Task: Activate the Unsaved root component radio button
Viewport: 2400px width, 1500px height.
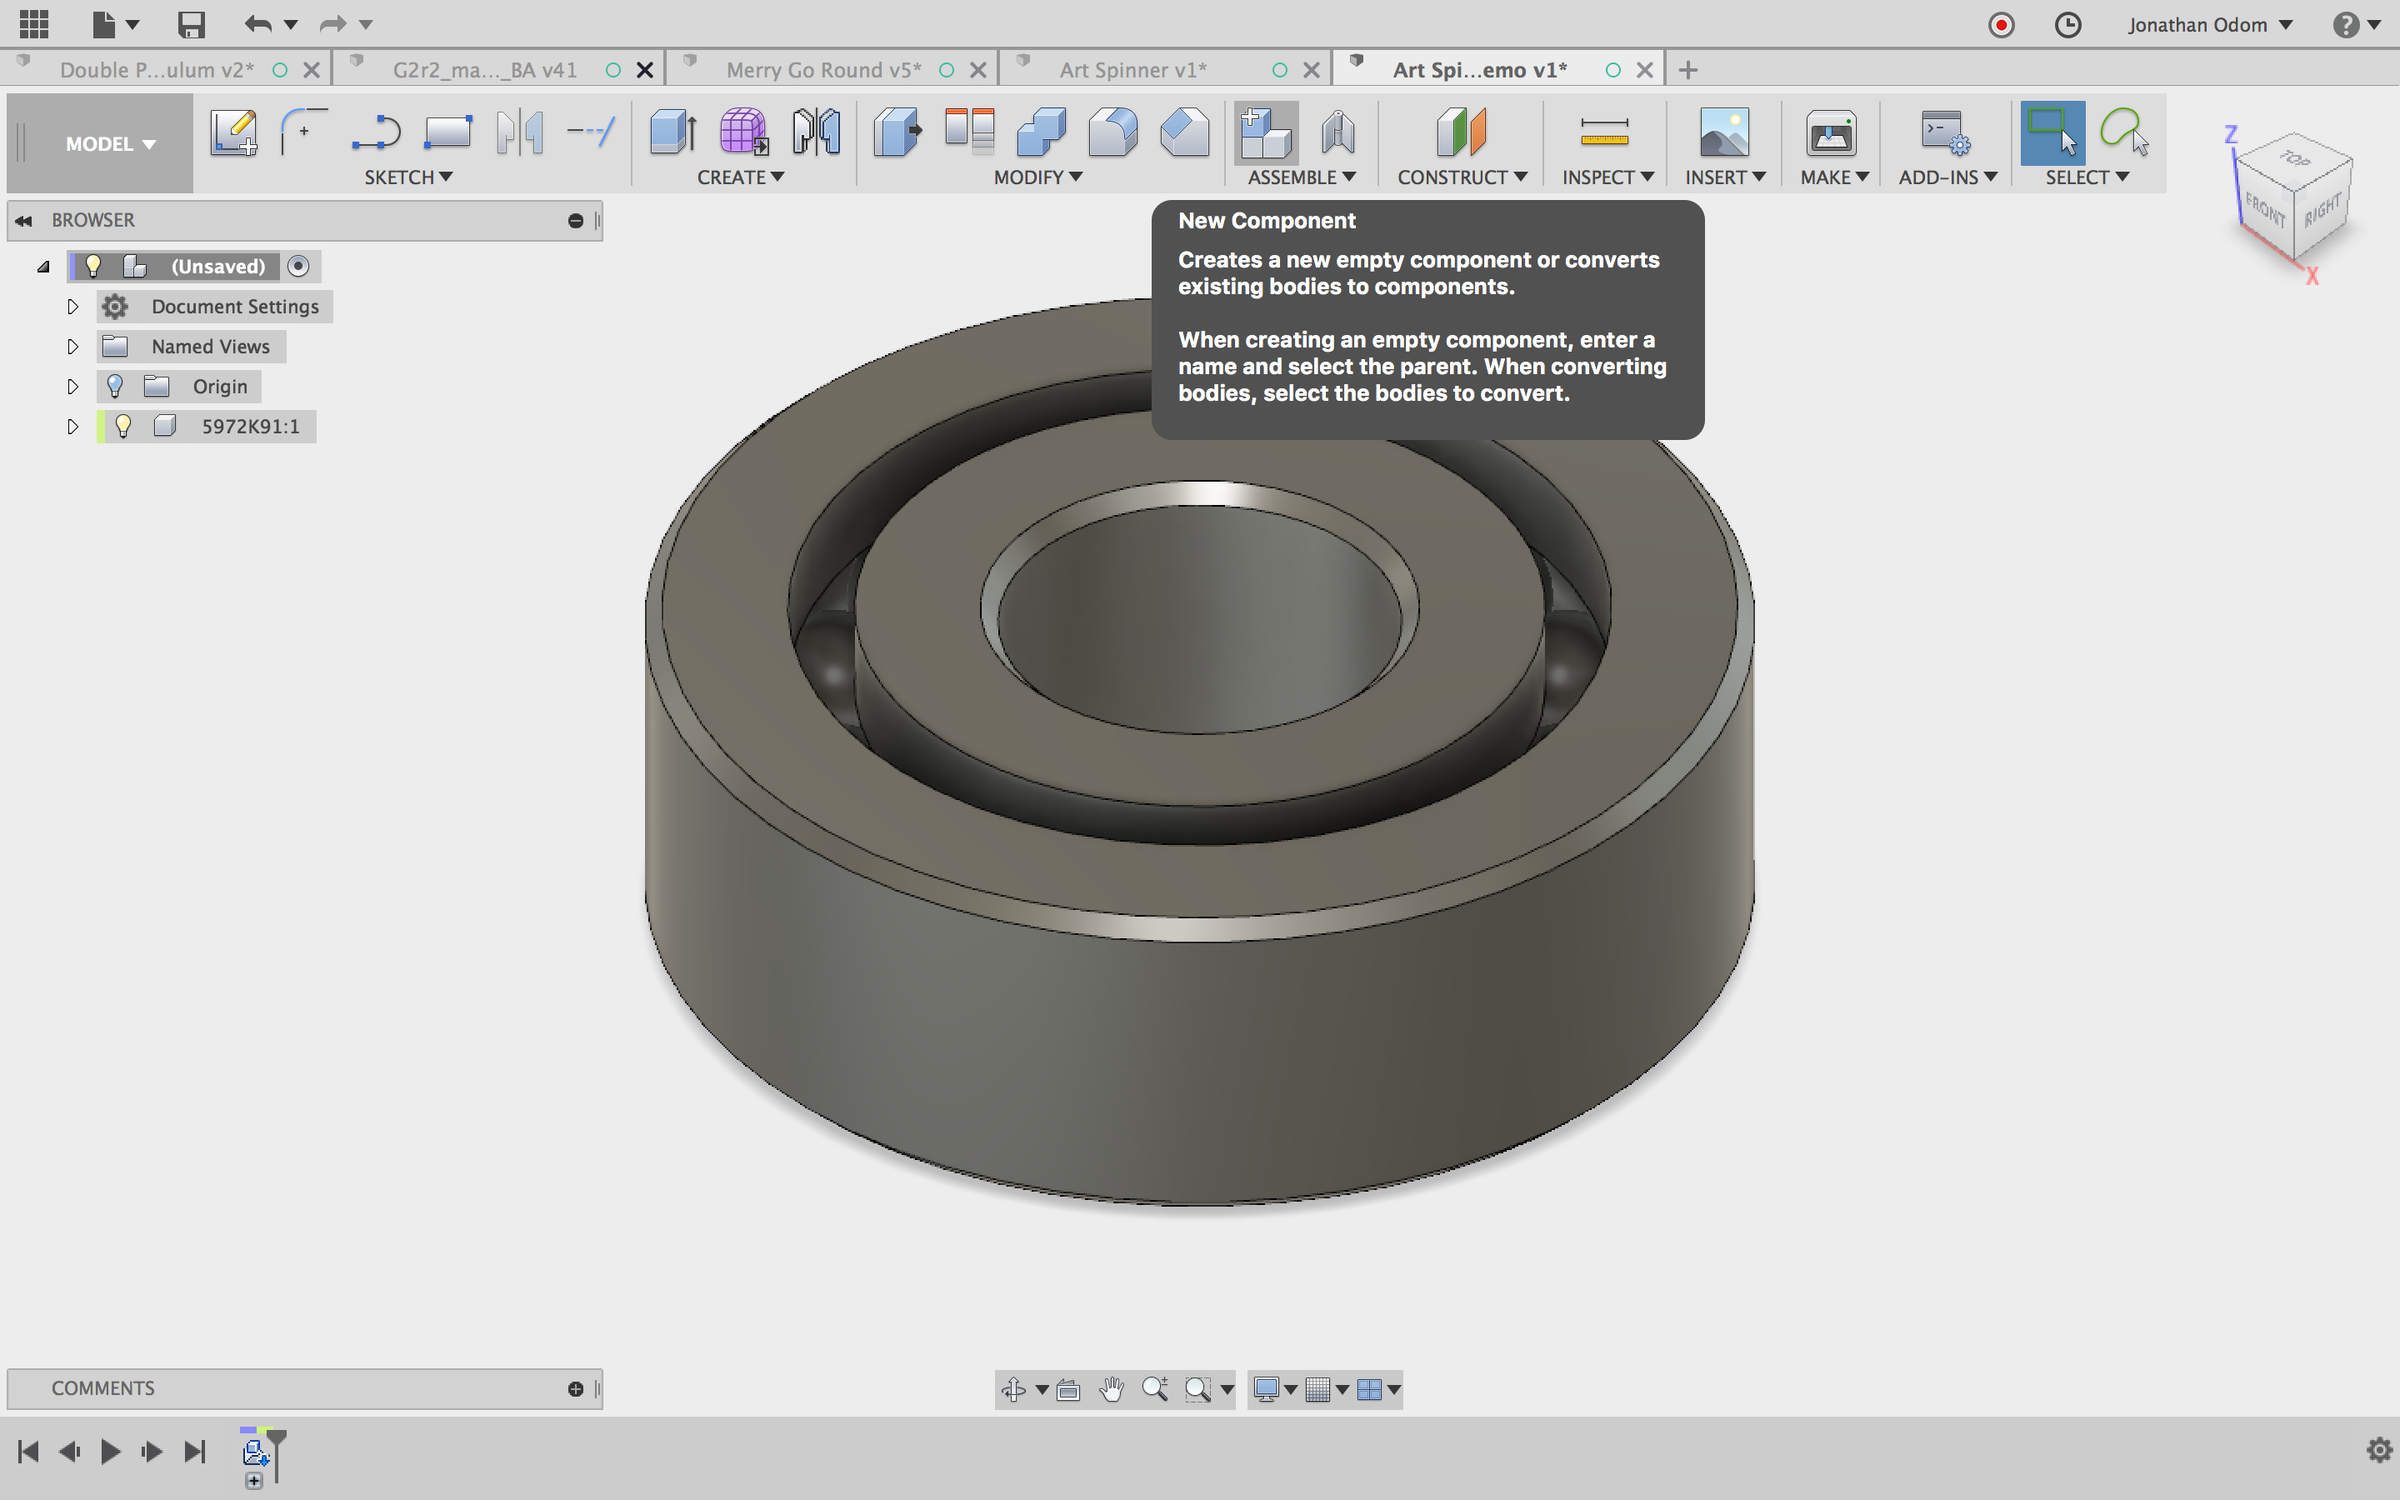Action: [298, 267]
